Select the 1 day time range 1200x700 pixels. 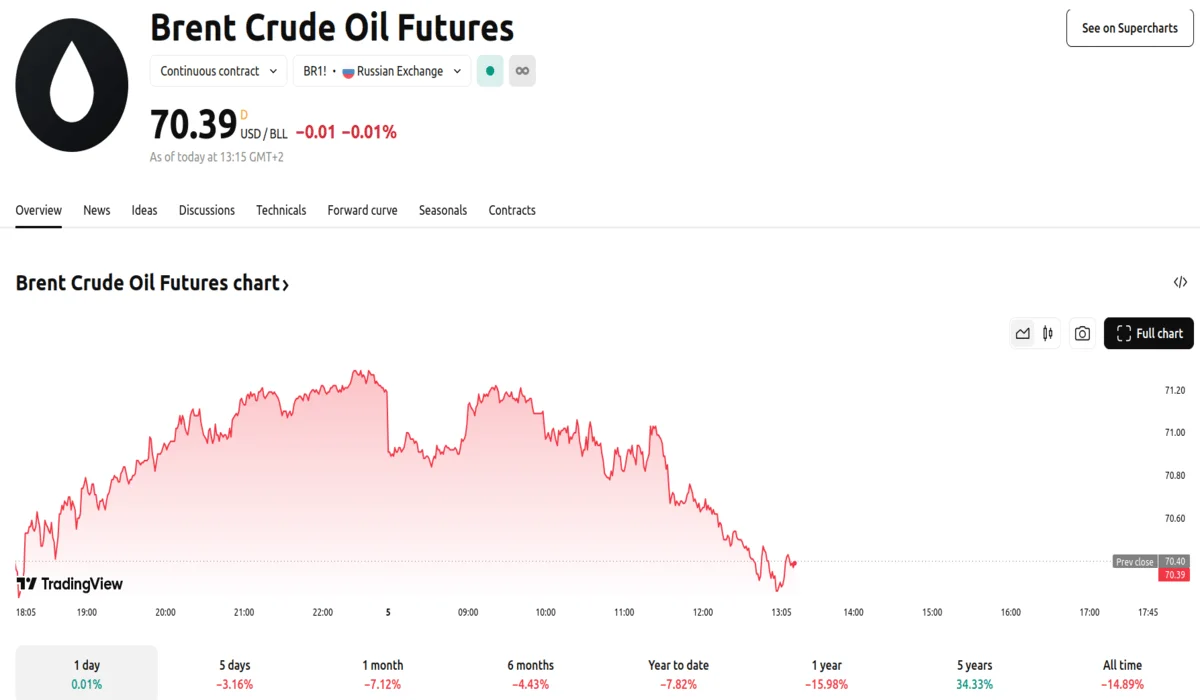coord(87,673)
